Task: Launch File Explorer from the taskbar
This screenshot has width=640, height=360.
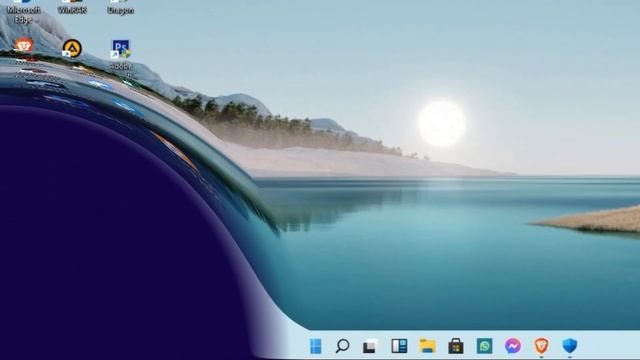Action: (x=427, y=346)
